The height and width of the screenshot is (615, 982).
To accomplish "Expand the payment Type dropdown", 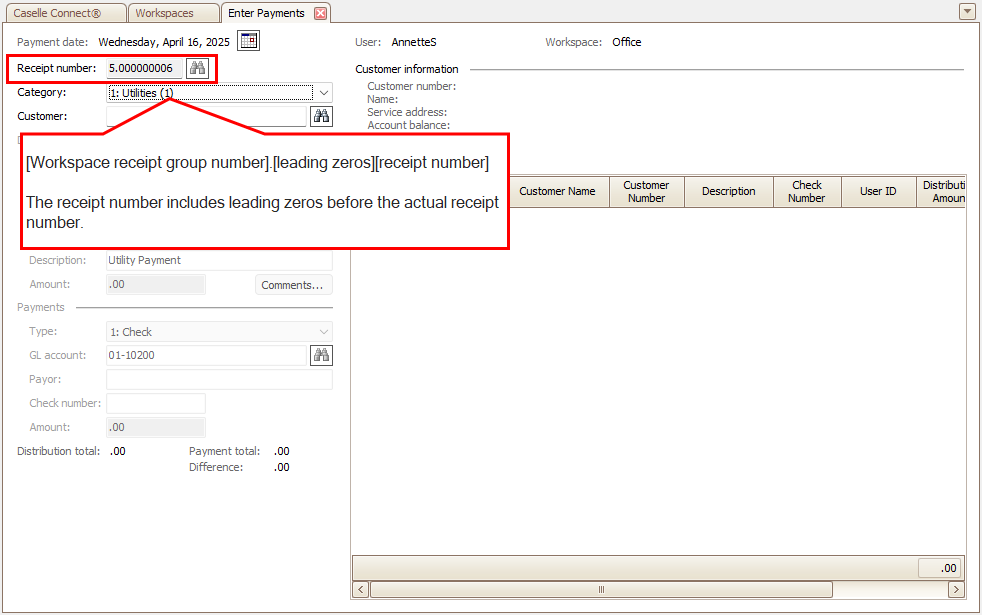I will pos(323,332).
